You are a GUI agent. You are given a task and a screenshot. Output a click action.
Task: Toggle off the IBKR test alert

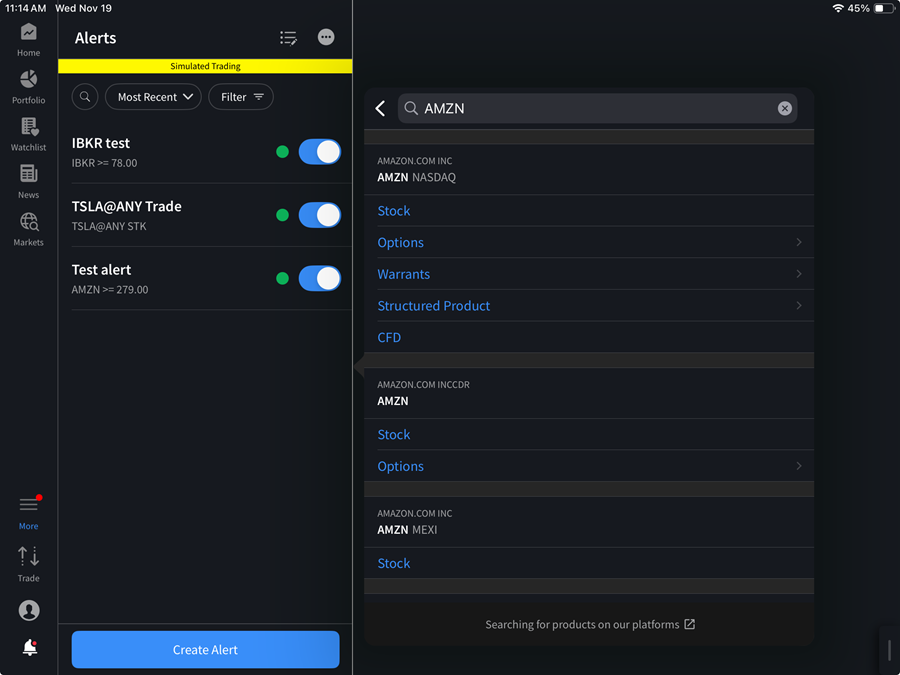pyautogui.click(x=320, y=152)
